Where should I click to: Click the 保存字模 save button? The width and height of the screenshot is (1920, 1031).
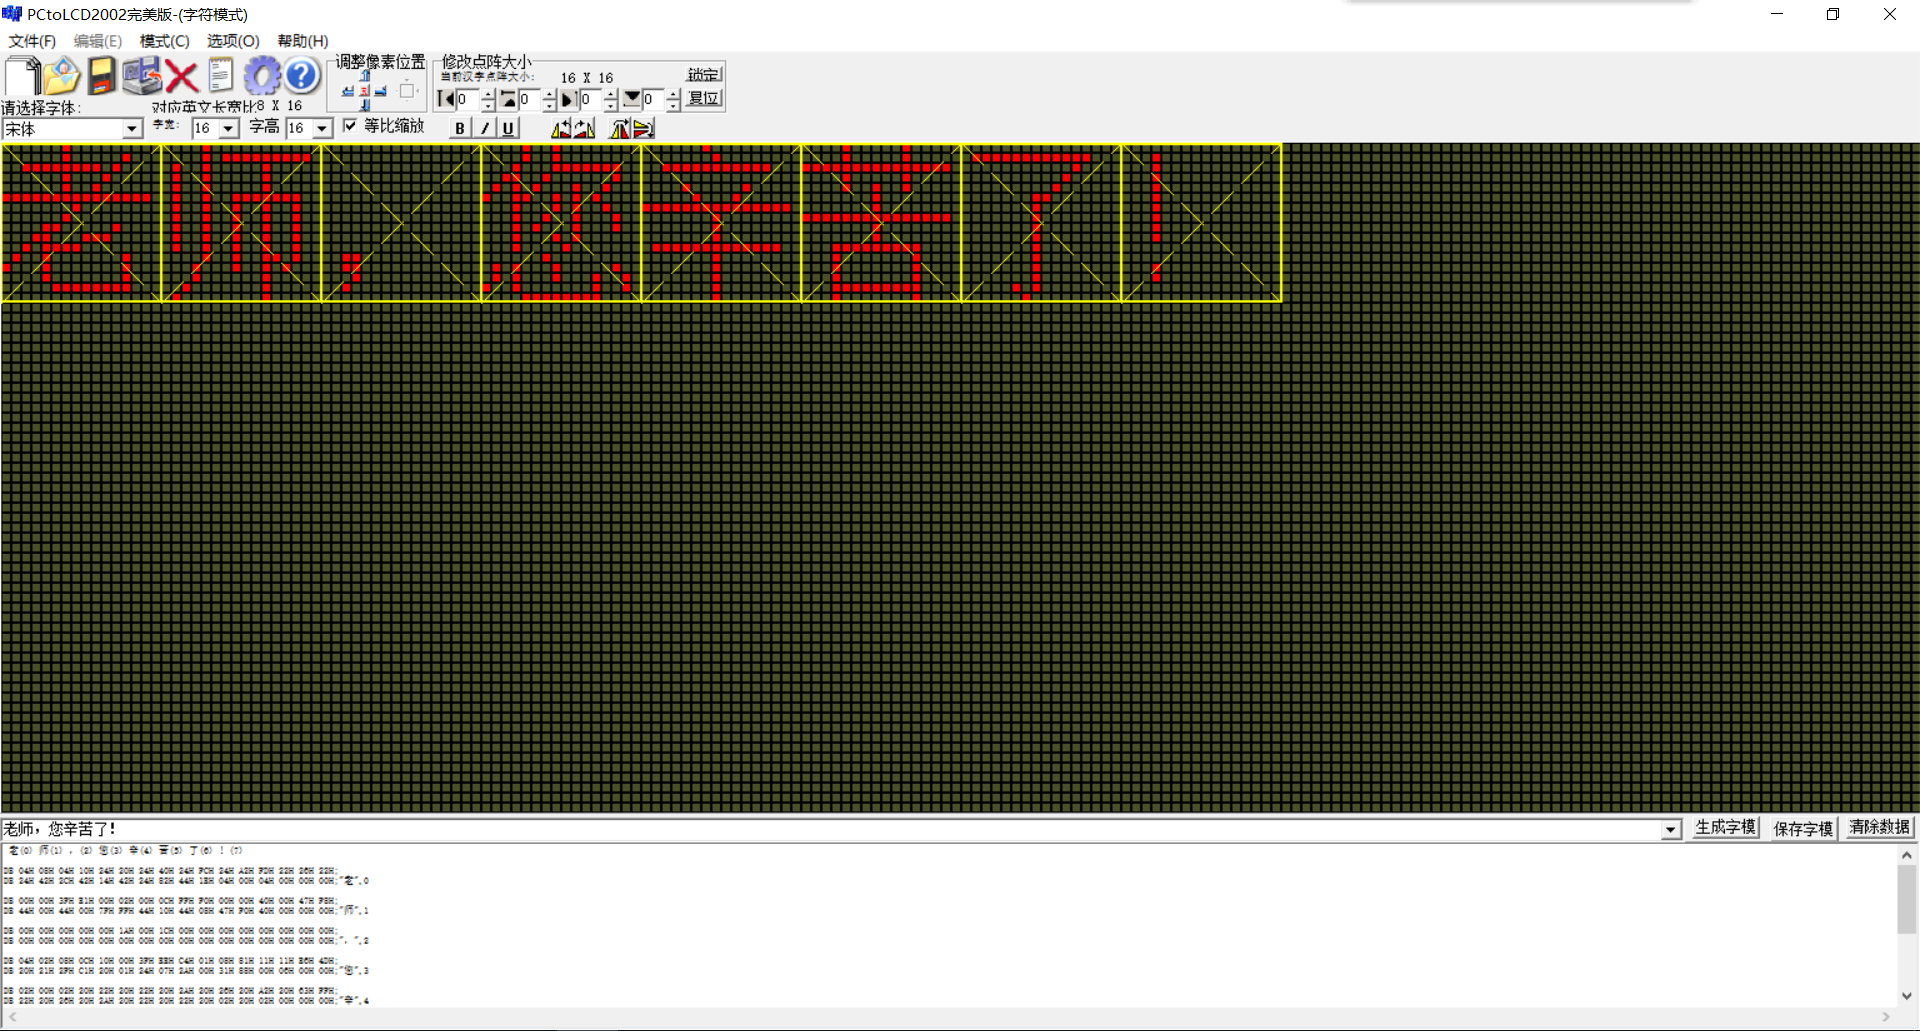tap(1803, 828)
